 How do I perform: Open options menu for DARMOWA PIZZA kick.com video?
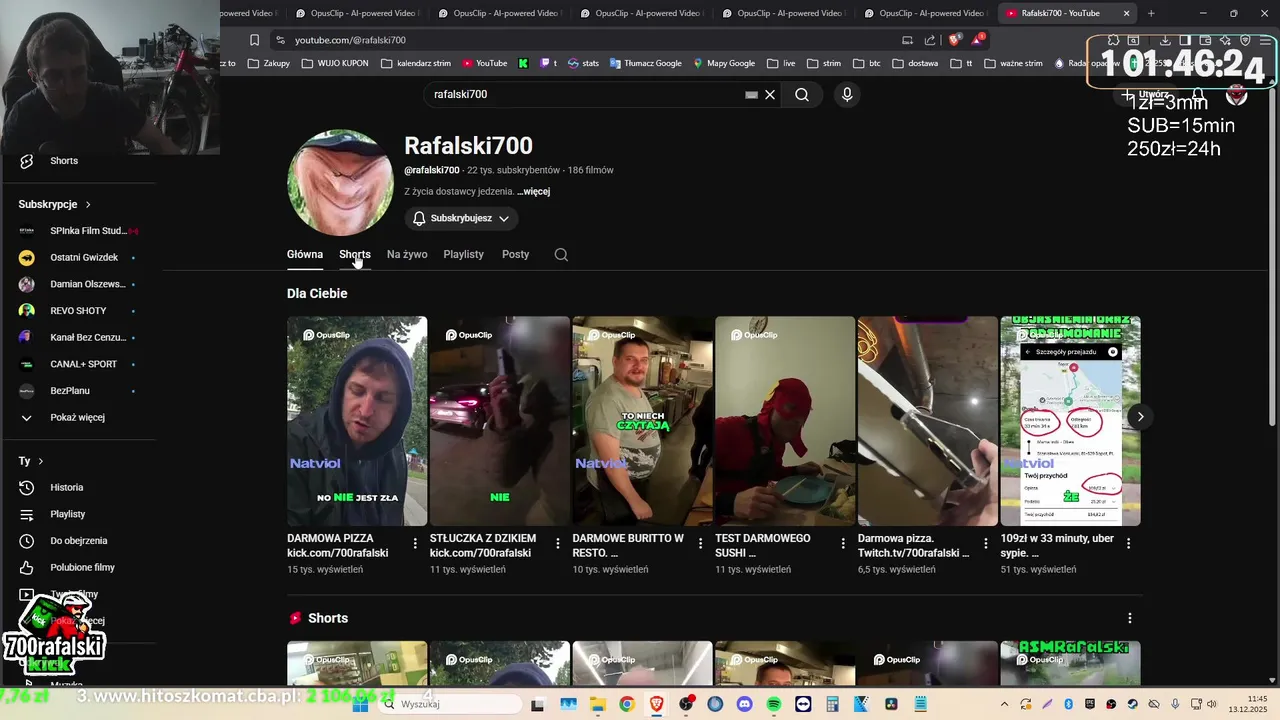coord(415,544)
